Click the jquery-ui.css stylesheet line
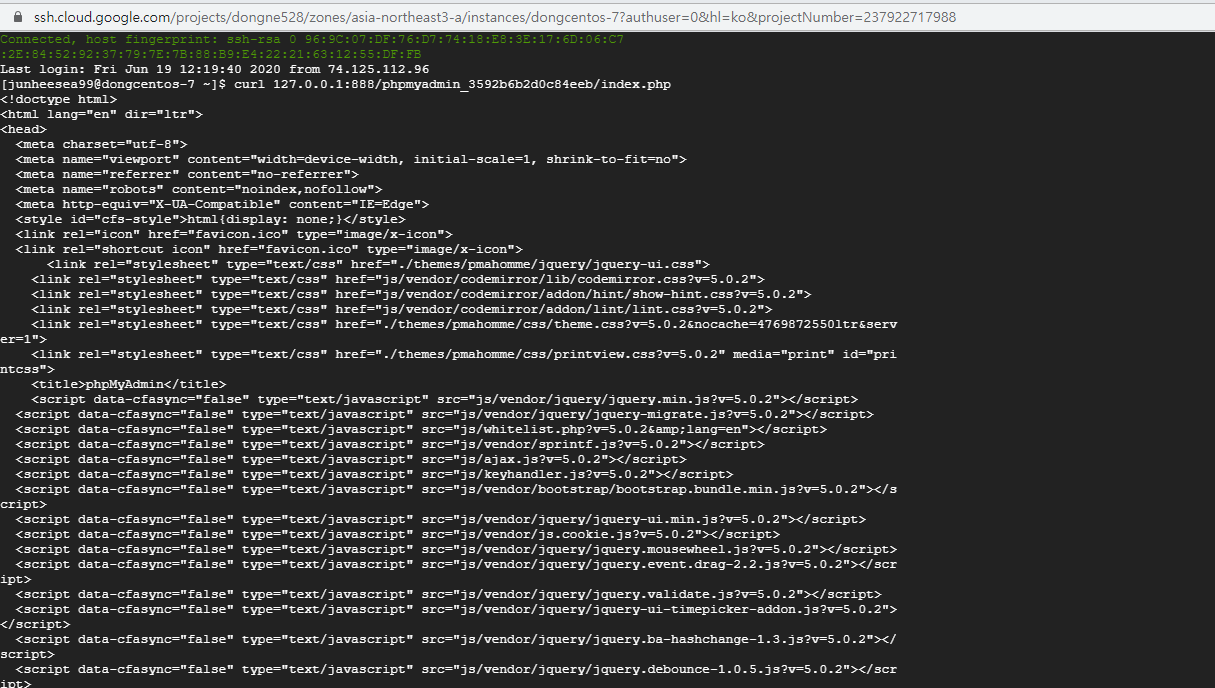 [x=378, y=264]
